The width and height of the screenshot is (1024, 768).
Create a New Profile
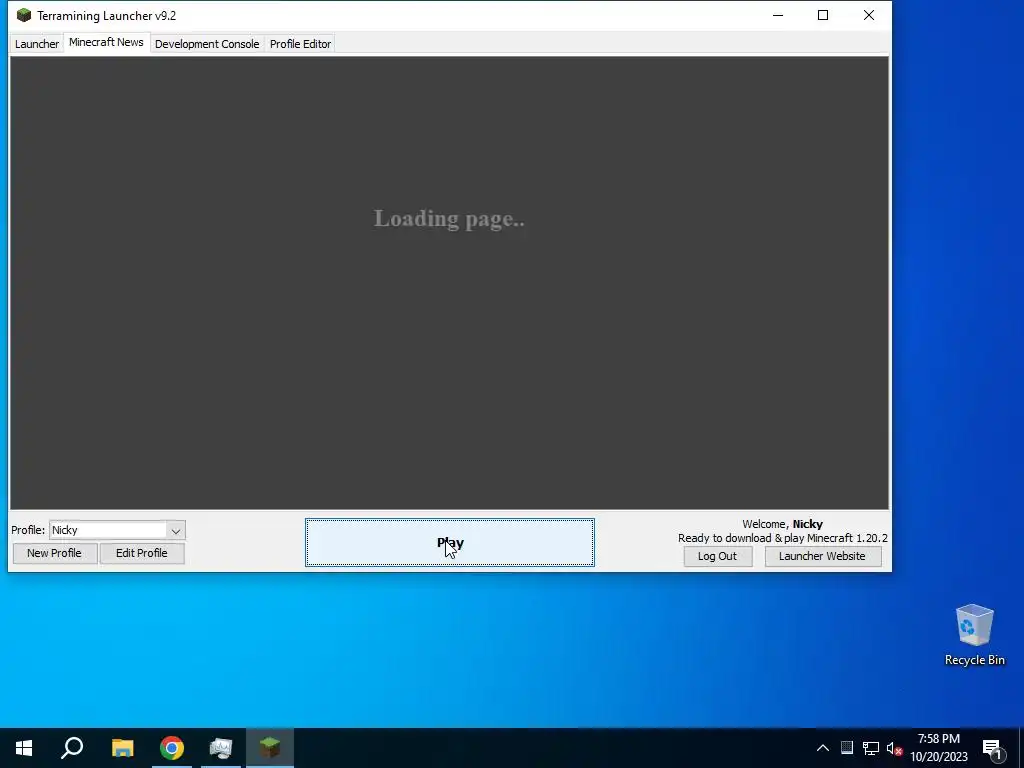54,553
